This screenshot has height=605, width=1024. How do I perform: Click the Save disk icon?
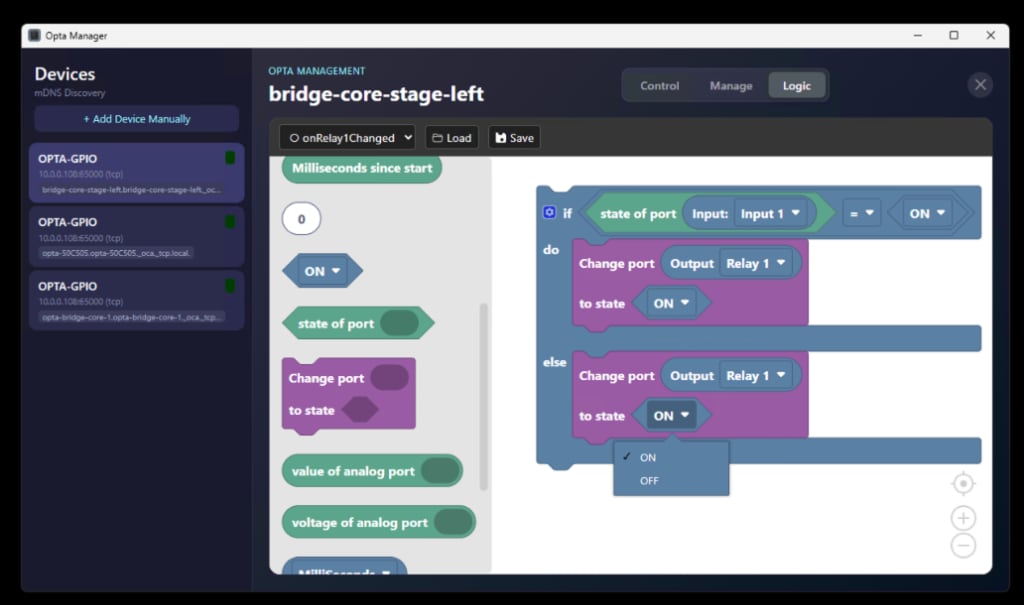coord(500,138)
